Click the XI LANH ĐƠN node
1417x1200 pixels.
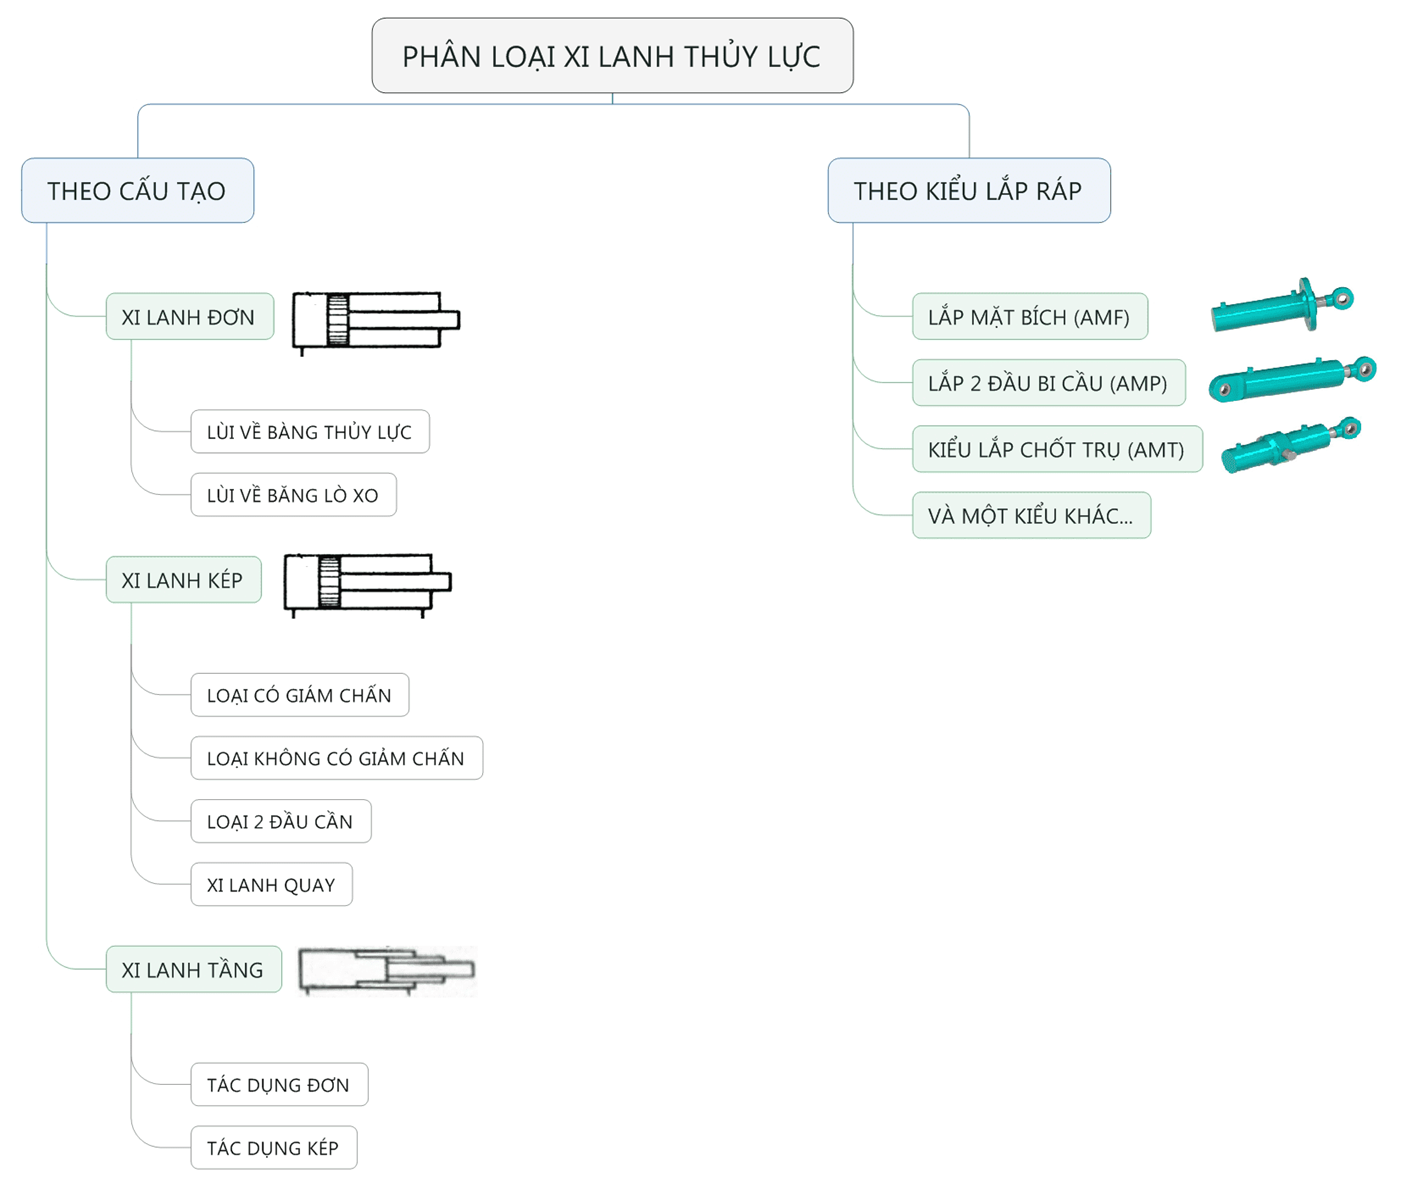point(189,318)
